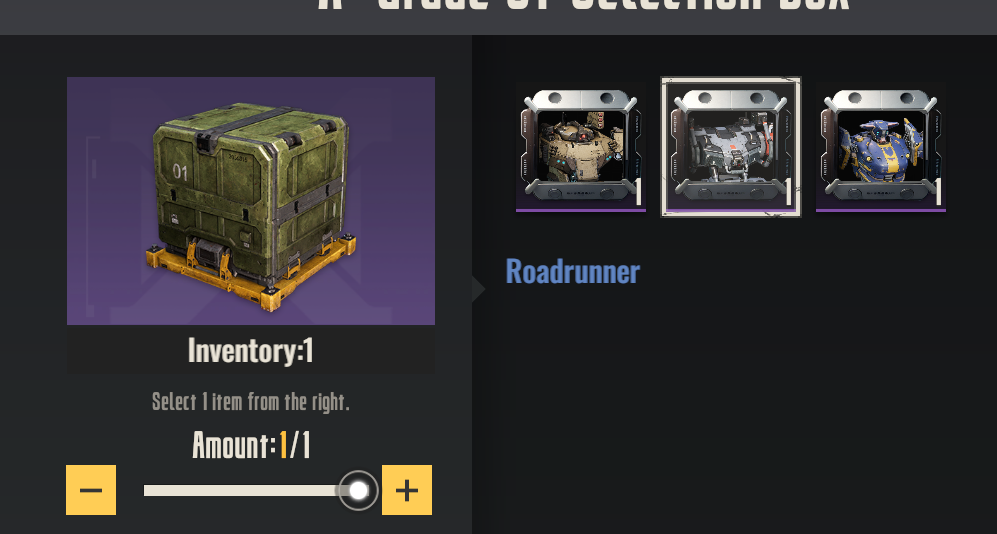Click the 'Select 1 item from the right' hint

click(251, 402)
